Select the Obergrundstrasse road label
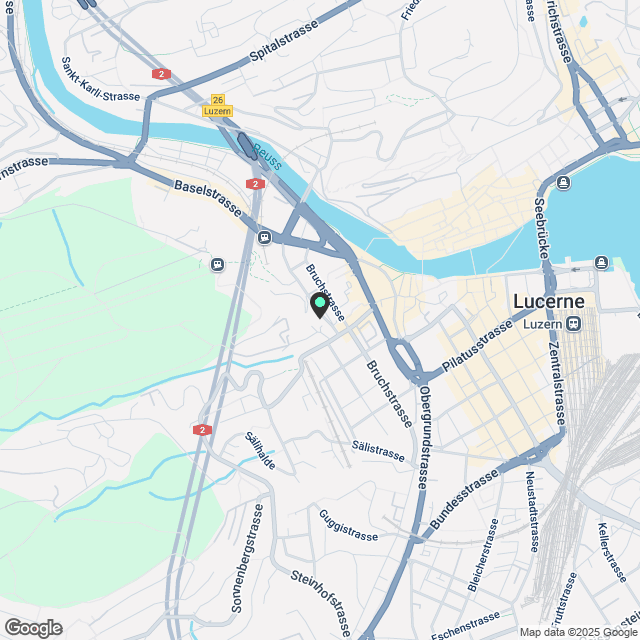 [424, 437]
